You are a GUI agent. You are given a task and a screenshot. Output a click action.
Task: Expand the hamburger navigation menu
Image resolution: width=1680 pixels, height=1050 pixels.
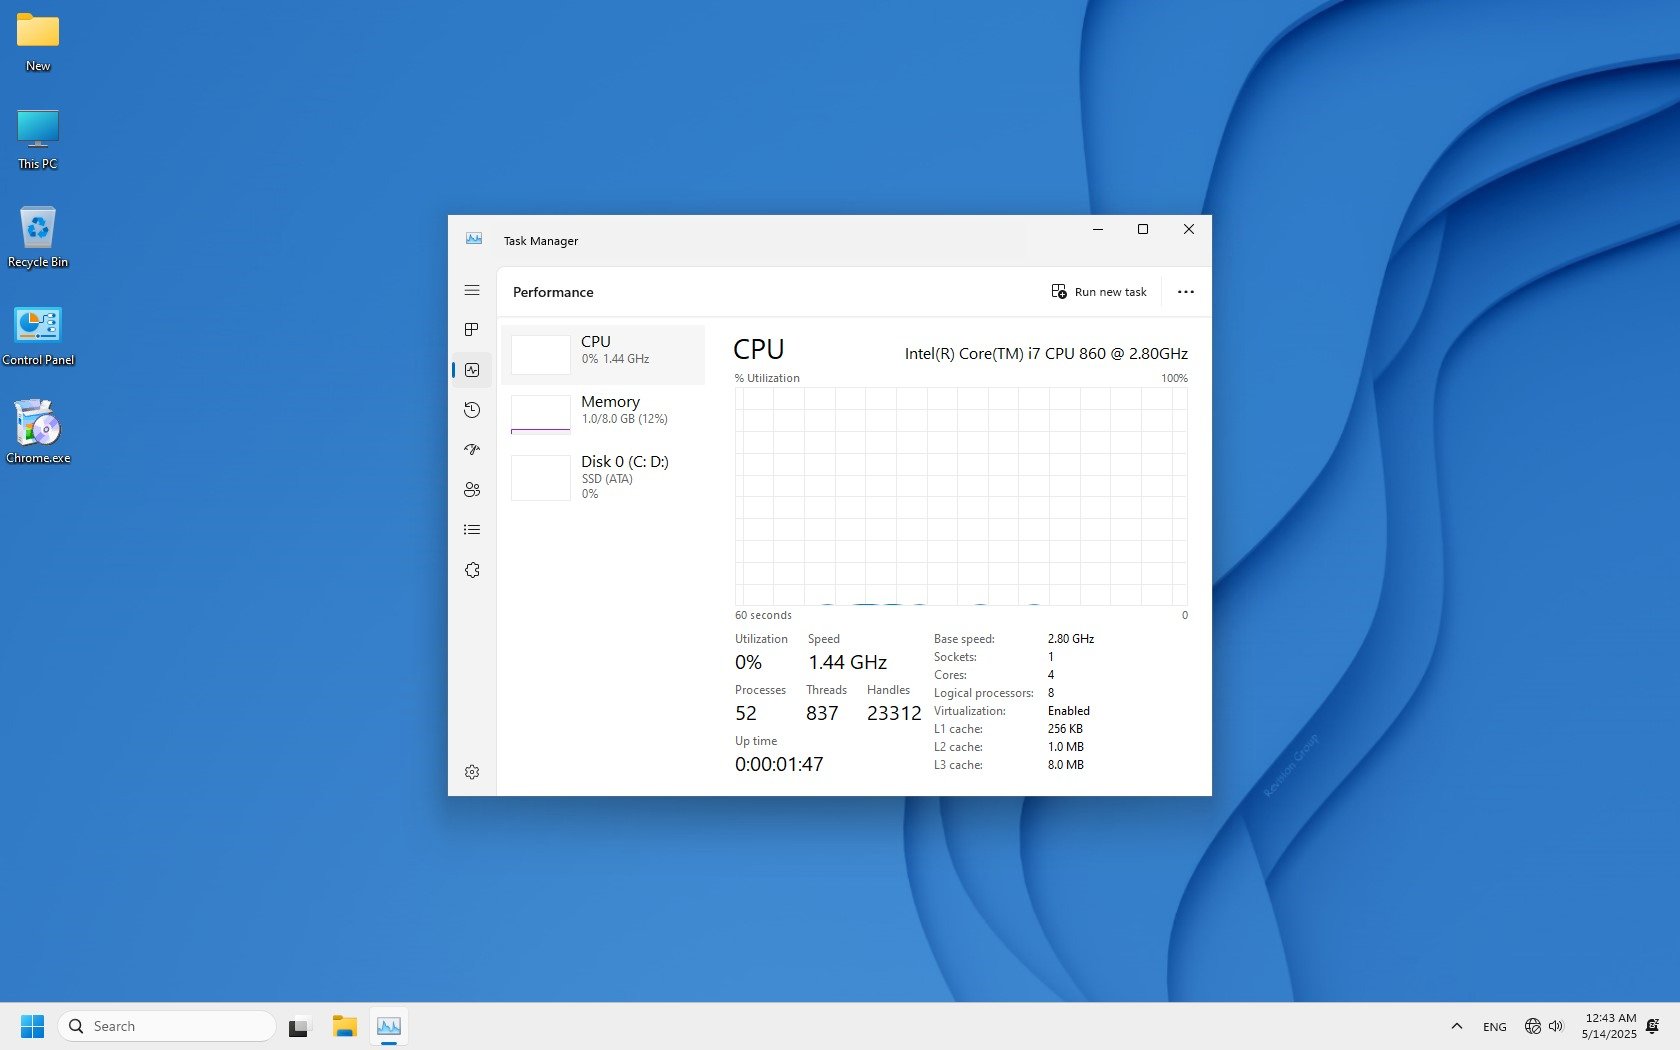point(472,290)
